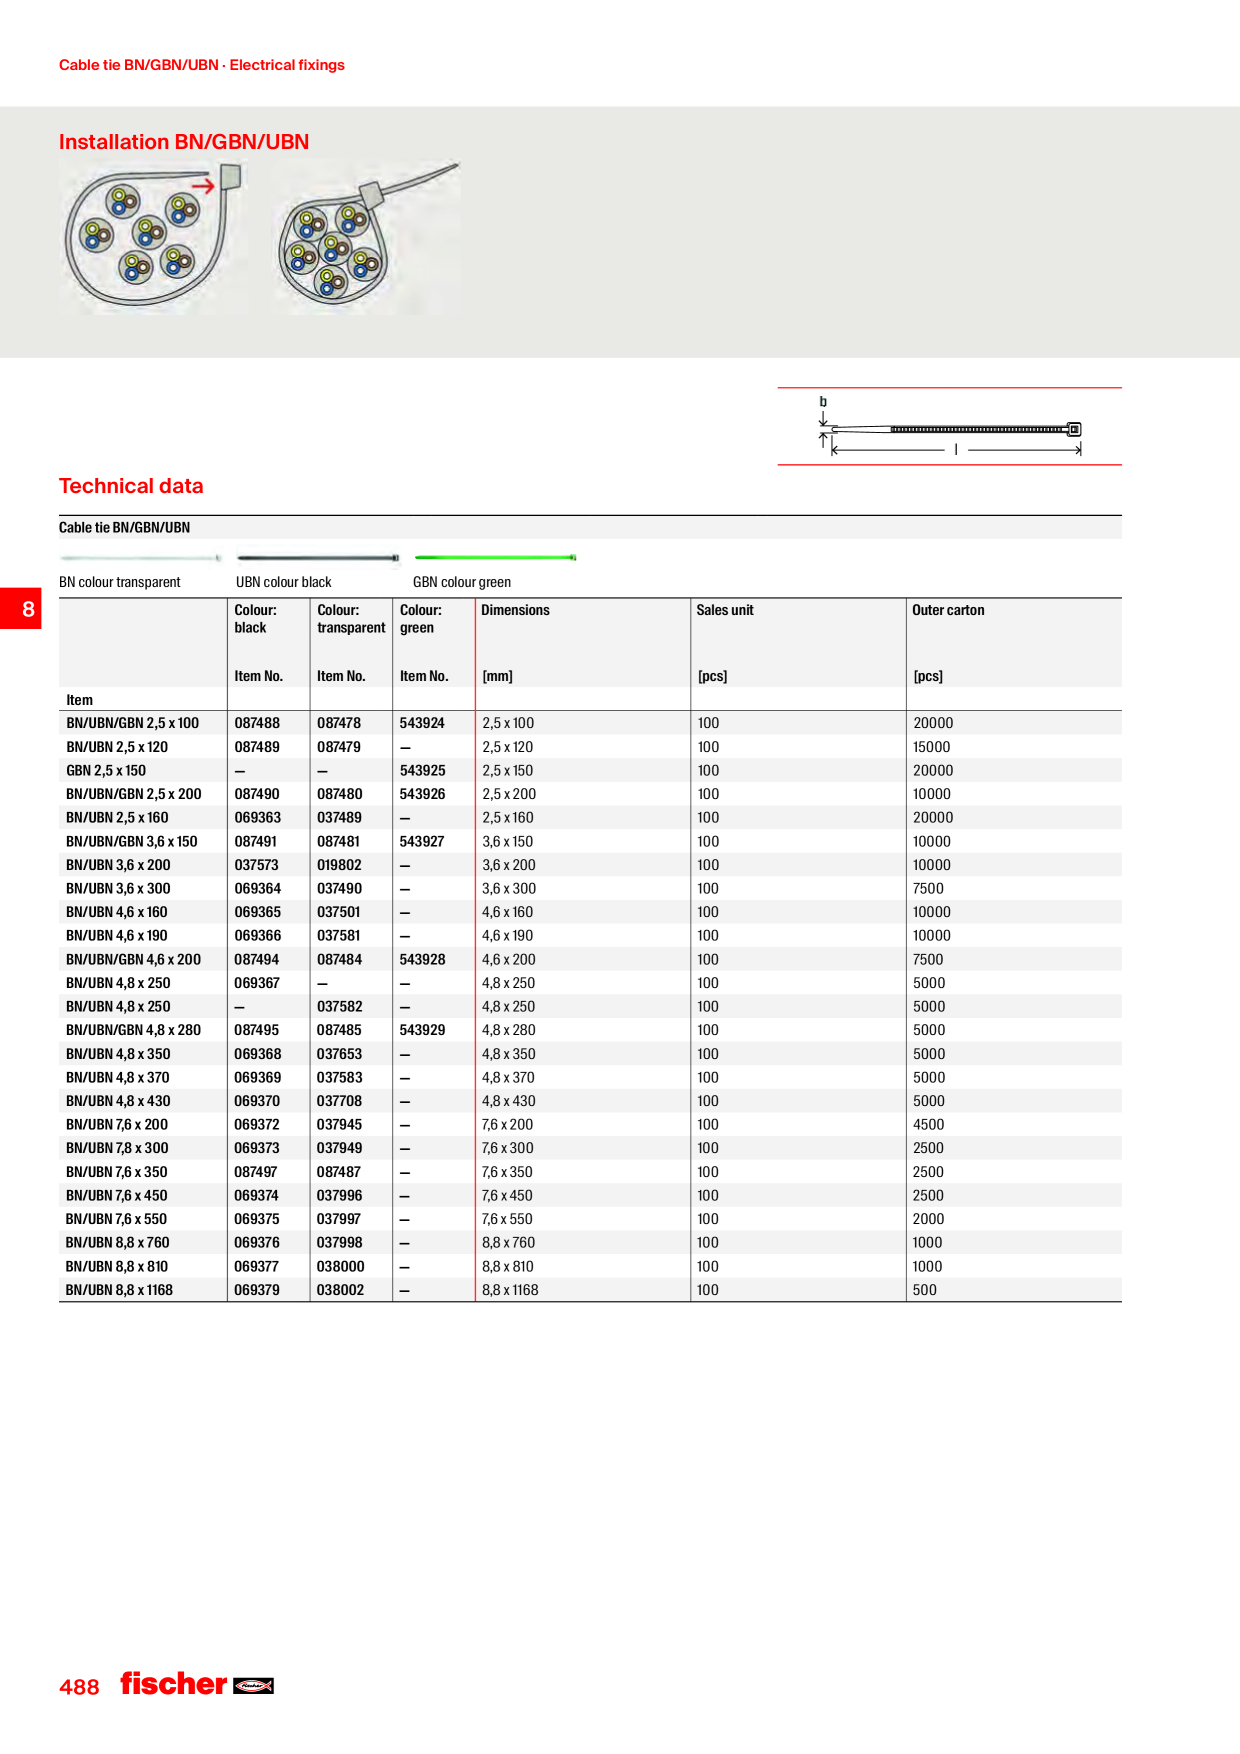Click row item 'BN/UBN 7,8 x 300'
Image resolution: width=1240 pixels, height=1754 pixels.
[117, 1148]
